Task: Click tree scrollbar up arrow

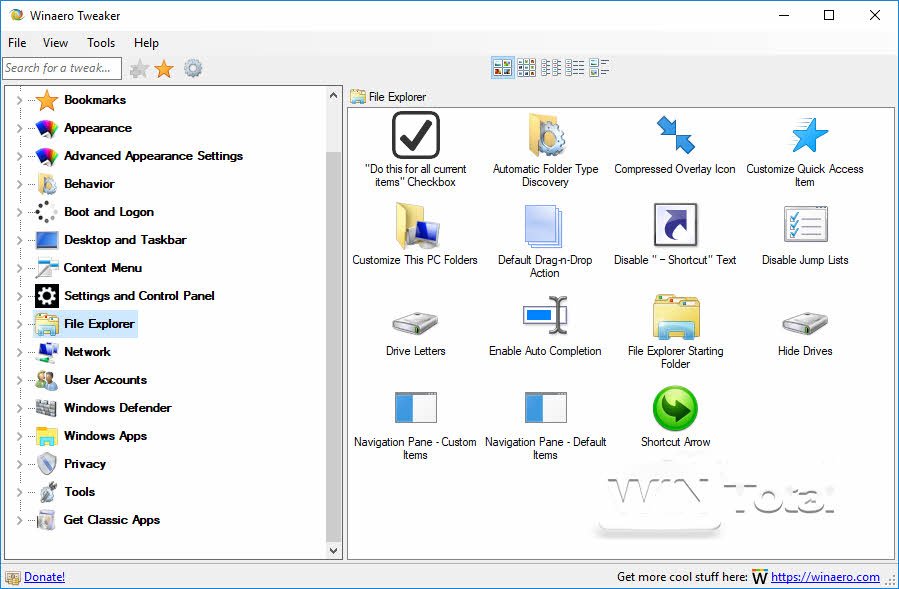Action: (x=334, y=95)
